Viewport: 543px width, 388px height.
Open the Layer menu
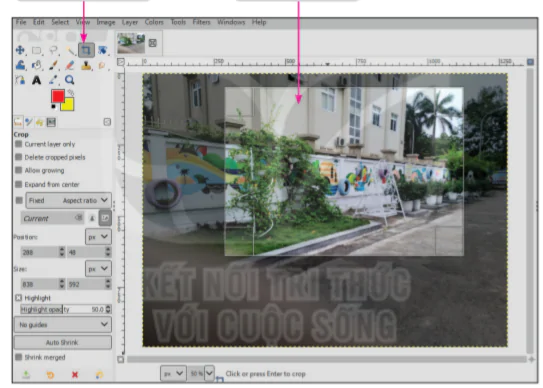[x=130, y=22]
